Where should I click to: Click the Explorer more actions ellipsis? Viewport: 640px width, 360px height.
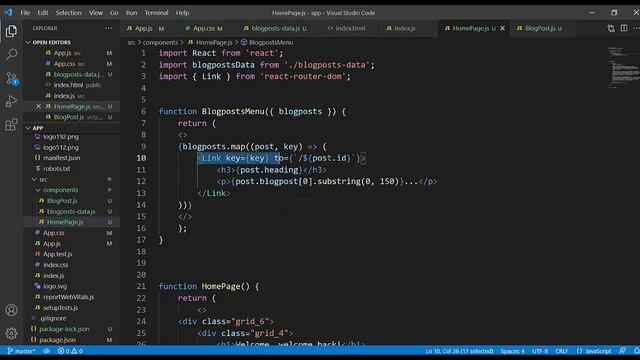pyautogui.click(x=108, y=28)
